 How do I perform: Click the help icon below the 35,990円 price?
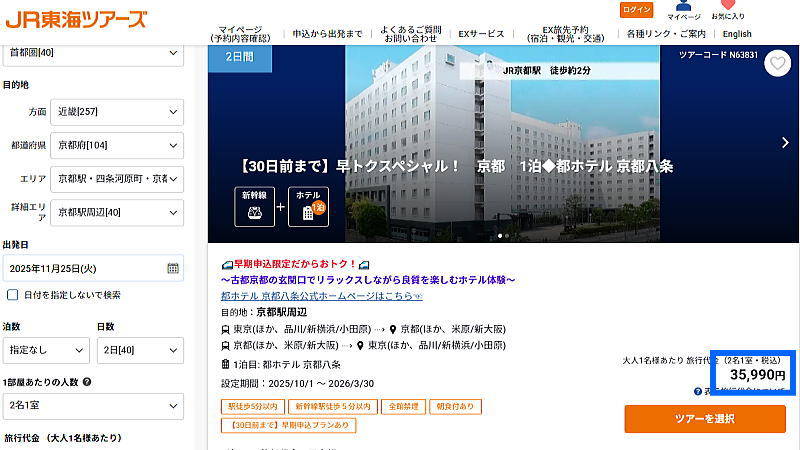pyautogui.click(x=697, y=391)
